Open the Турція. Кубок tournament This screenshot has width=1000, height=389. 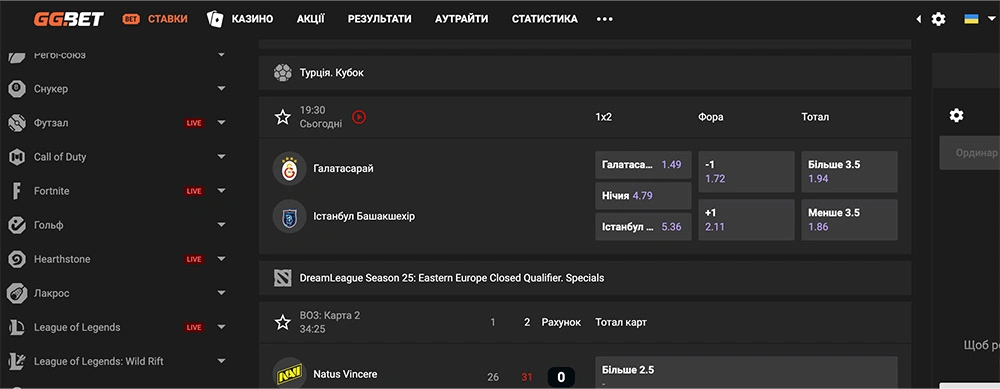click(x=332, y=73)
